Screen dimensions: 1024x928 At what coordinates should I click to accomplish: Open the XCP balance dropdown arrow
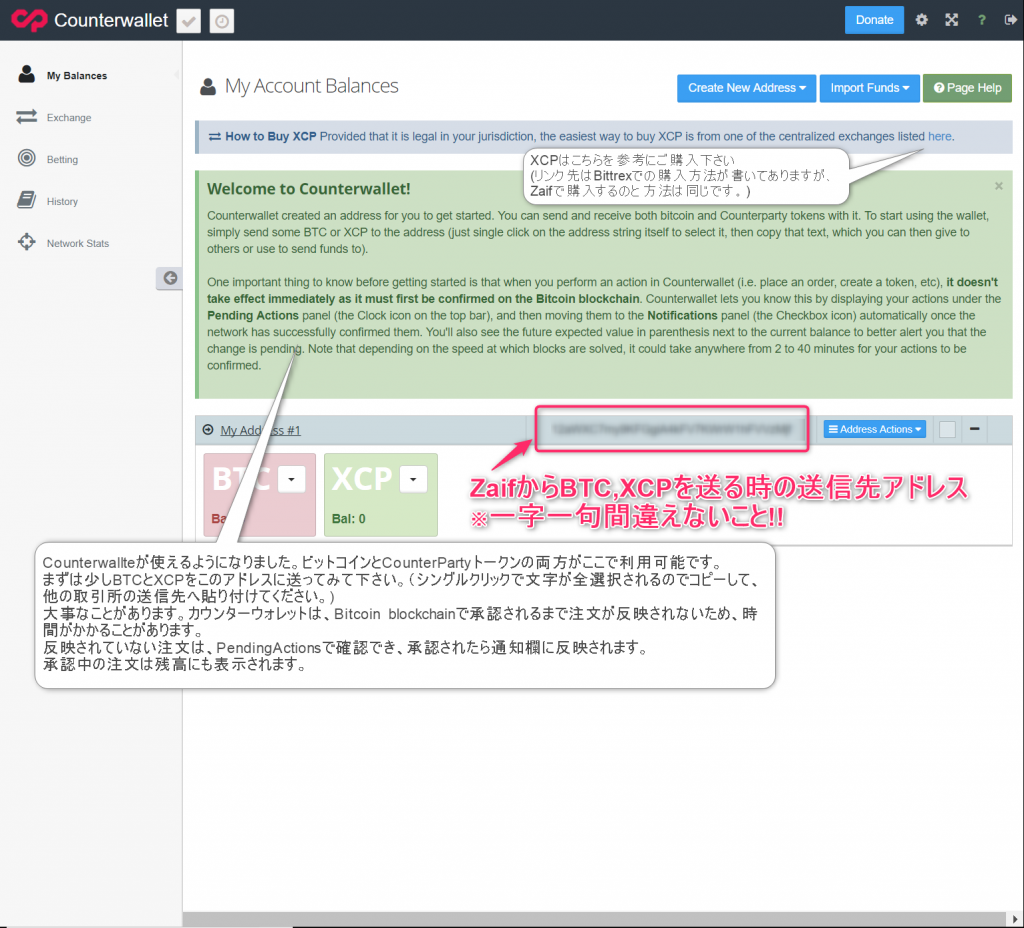click(x=413, y=480)
